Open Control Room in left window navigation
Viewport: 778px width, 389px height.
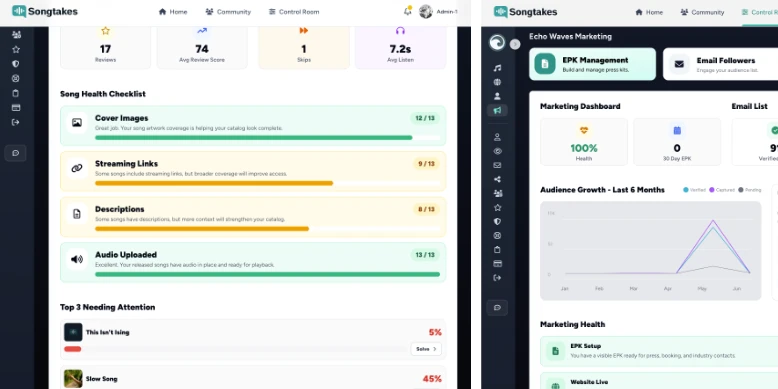tap(294, 12)
